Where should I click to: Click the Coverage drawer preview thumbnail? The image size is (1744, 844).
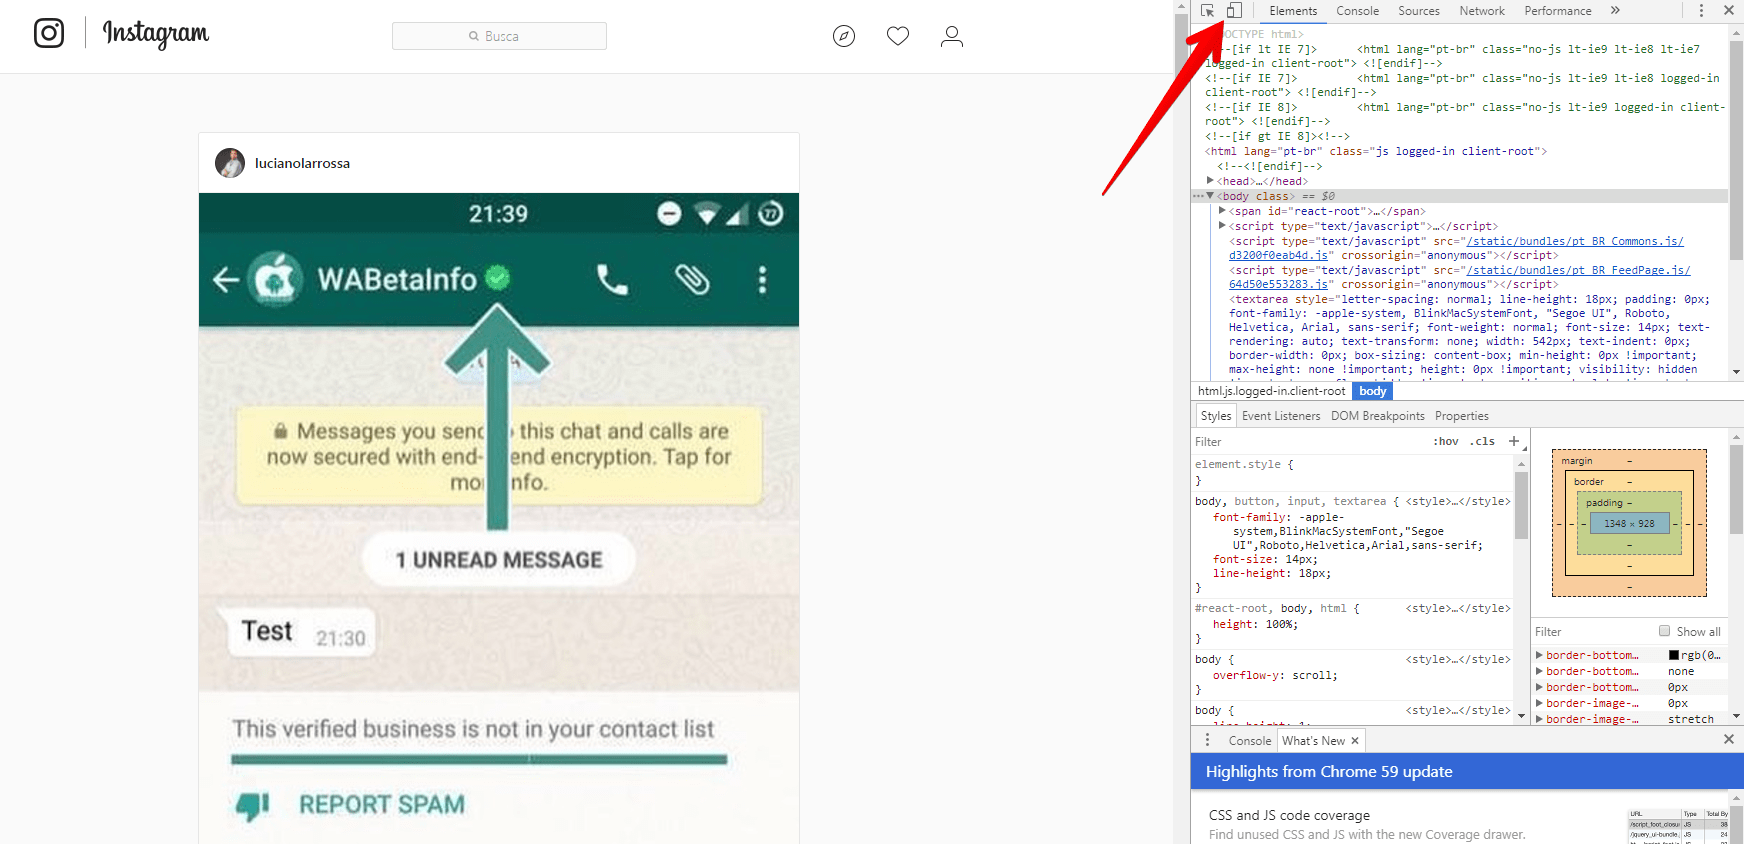coord(1679,827)
